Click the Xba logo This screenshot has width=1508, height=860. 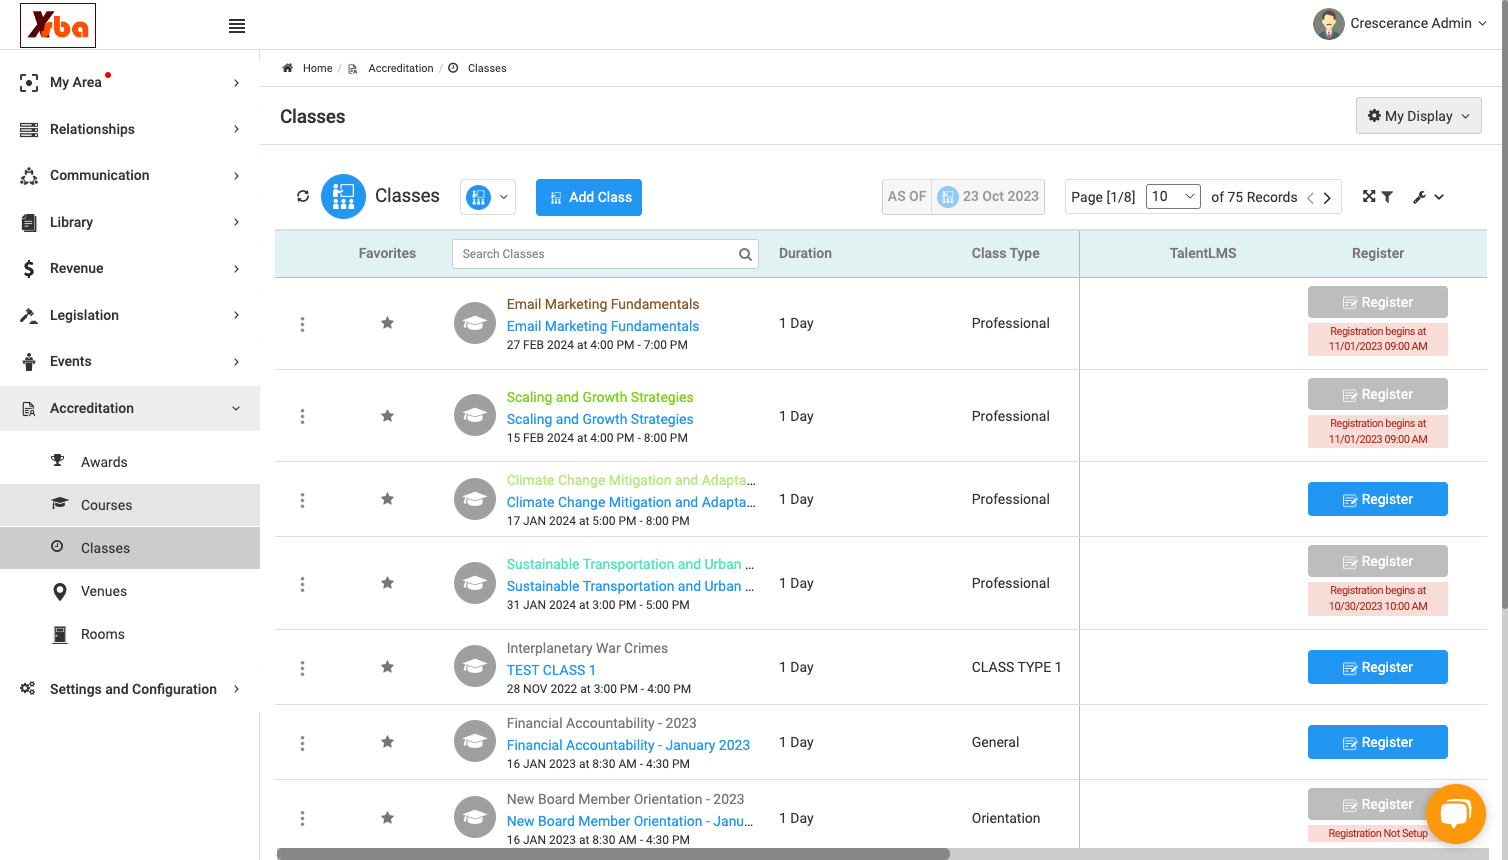(58, 25)
